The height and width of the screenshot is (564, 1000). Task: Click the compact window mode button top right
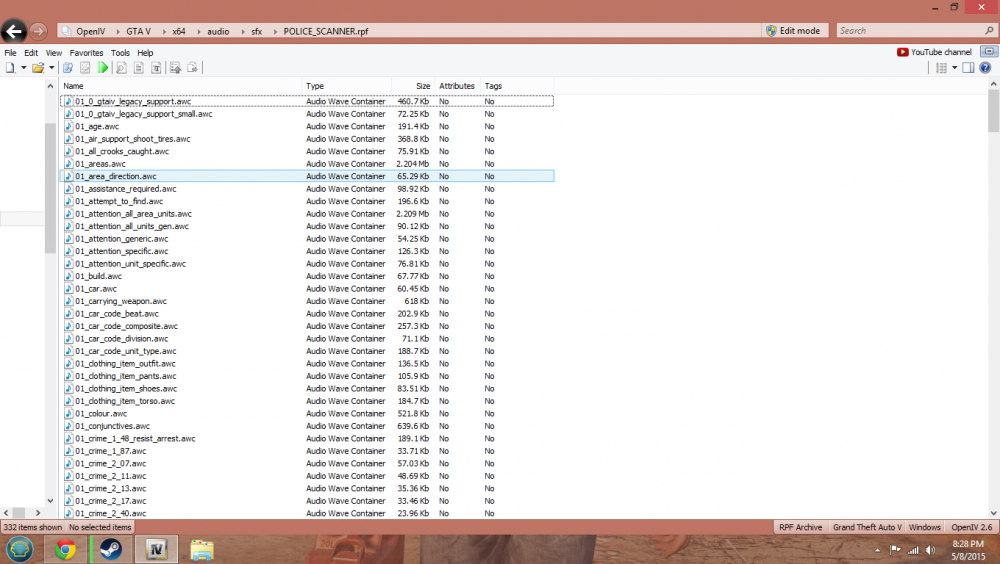(989, 52)
